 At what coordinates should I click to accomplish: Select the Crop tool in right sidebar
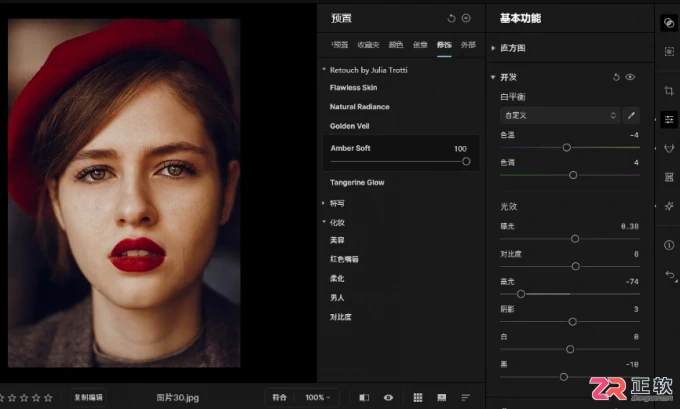coord(669,91)
